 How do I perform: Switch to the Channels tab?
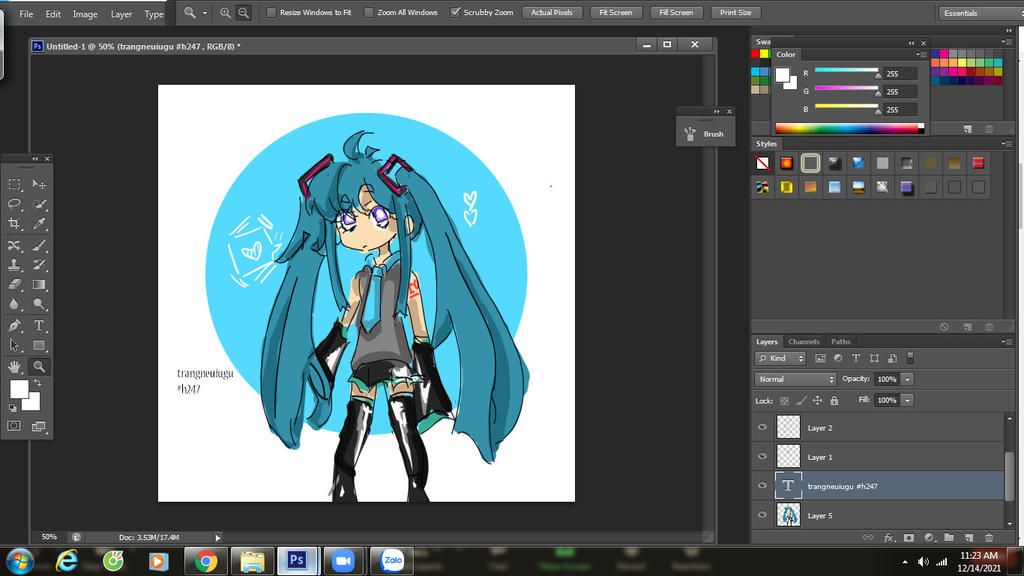pos(804,342)
